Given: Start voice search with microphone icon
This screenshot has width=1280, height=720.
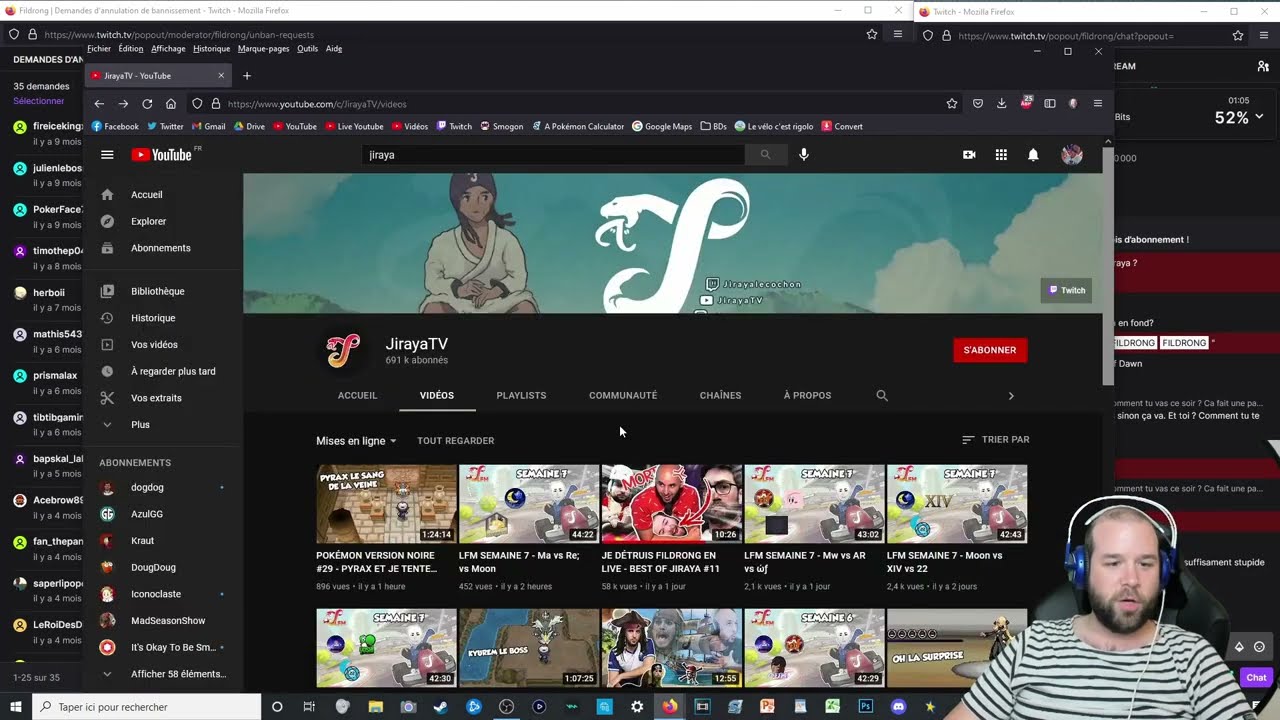Looking at the screenshot, I should 803,155.
